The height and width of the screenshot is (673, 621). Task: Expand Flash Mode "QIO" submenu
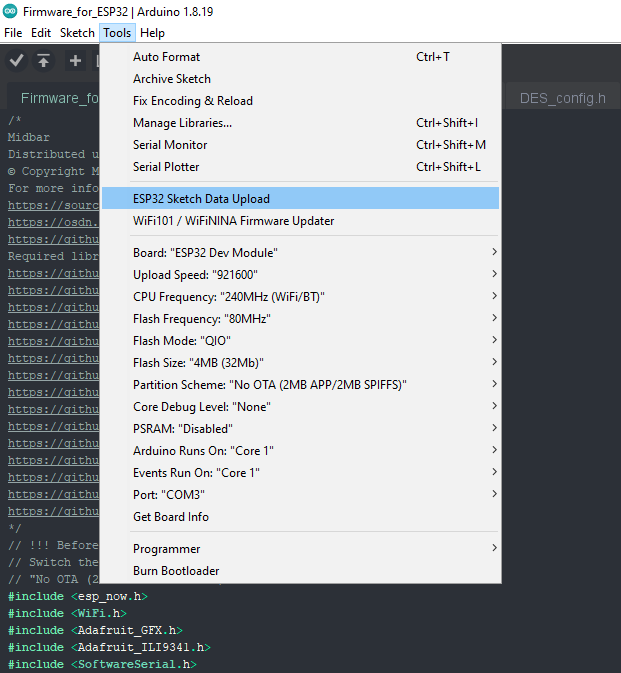[x=300, y=340]
